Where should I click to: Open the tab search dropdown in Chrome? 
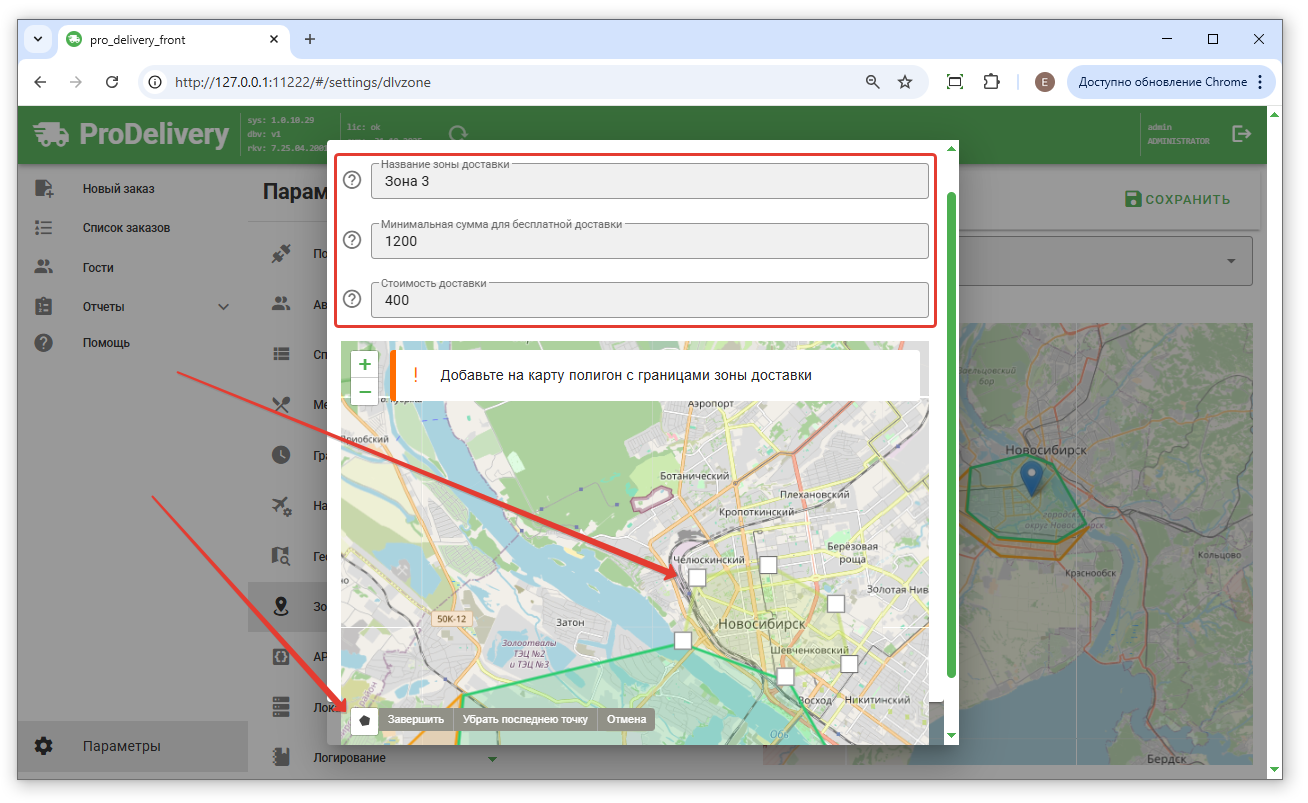(38, 39)
